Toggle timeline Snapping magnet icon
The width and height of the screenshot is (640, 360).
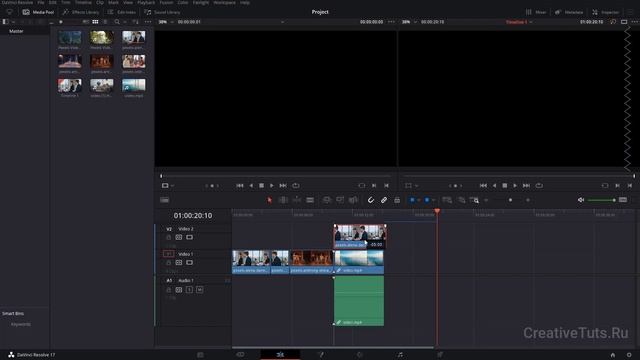tap(371, 200)
